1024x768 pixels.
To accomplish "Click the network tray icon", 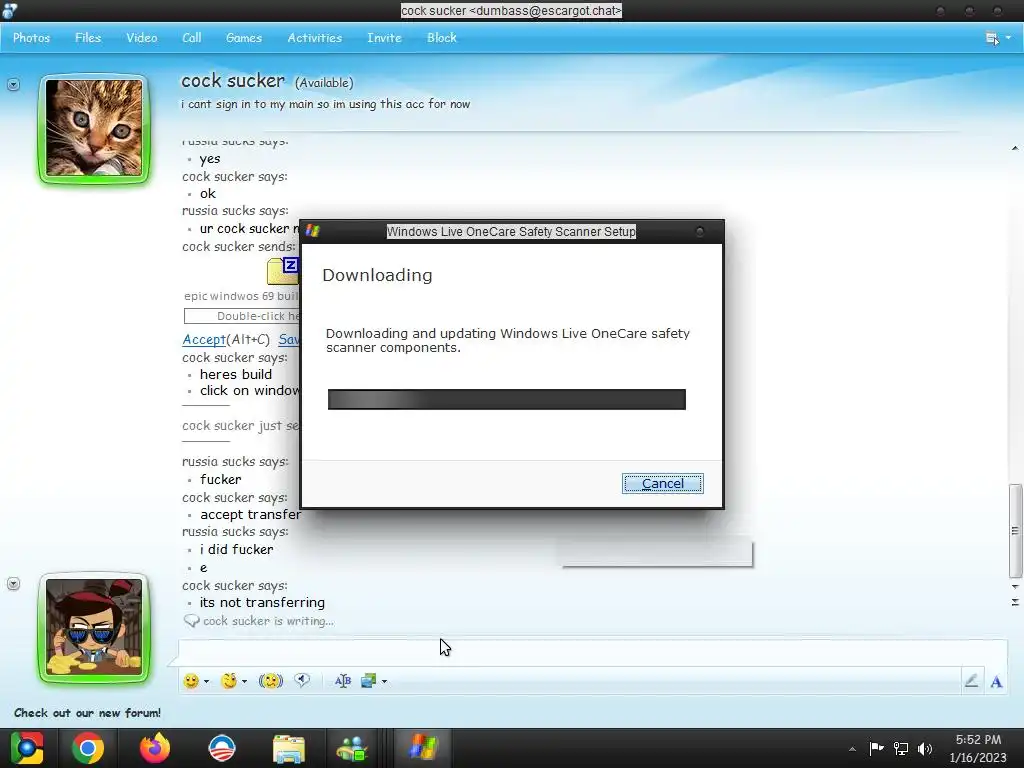I will click(x=901, y=748).
